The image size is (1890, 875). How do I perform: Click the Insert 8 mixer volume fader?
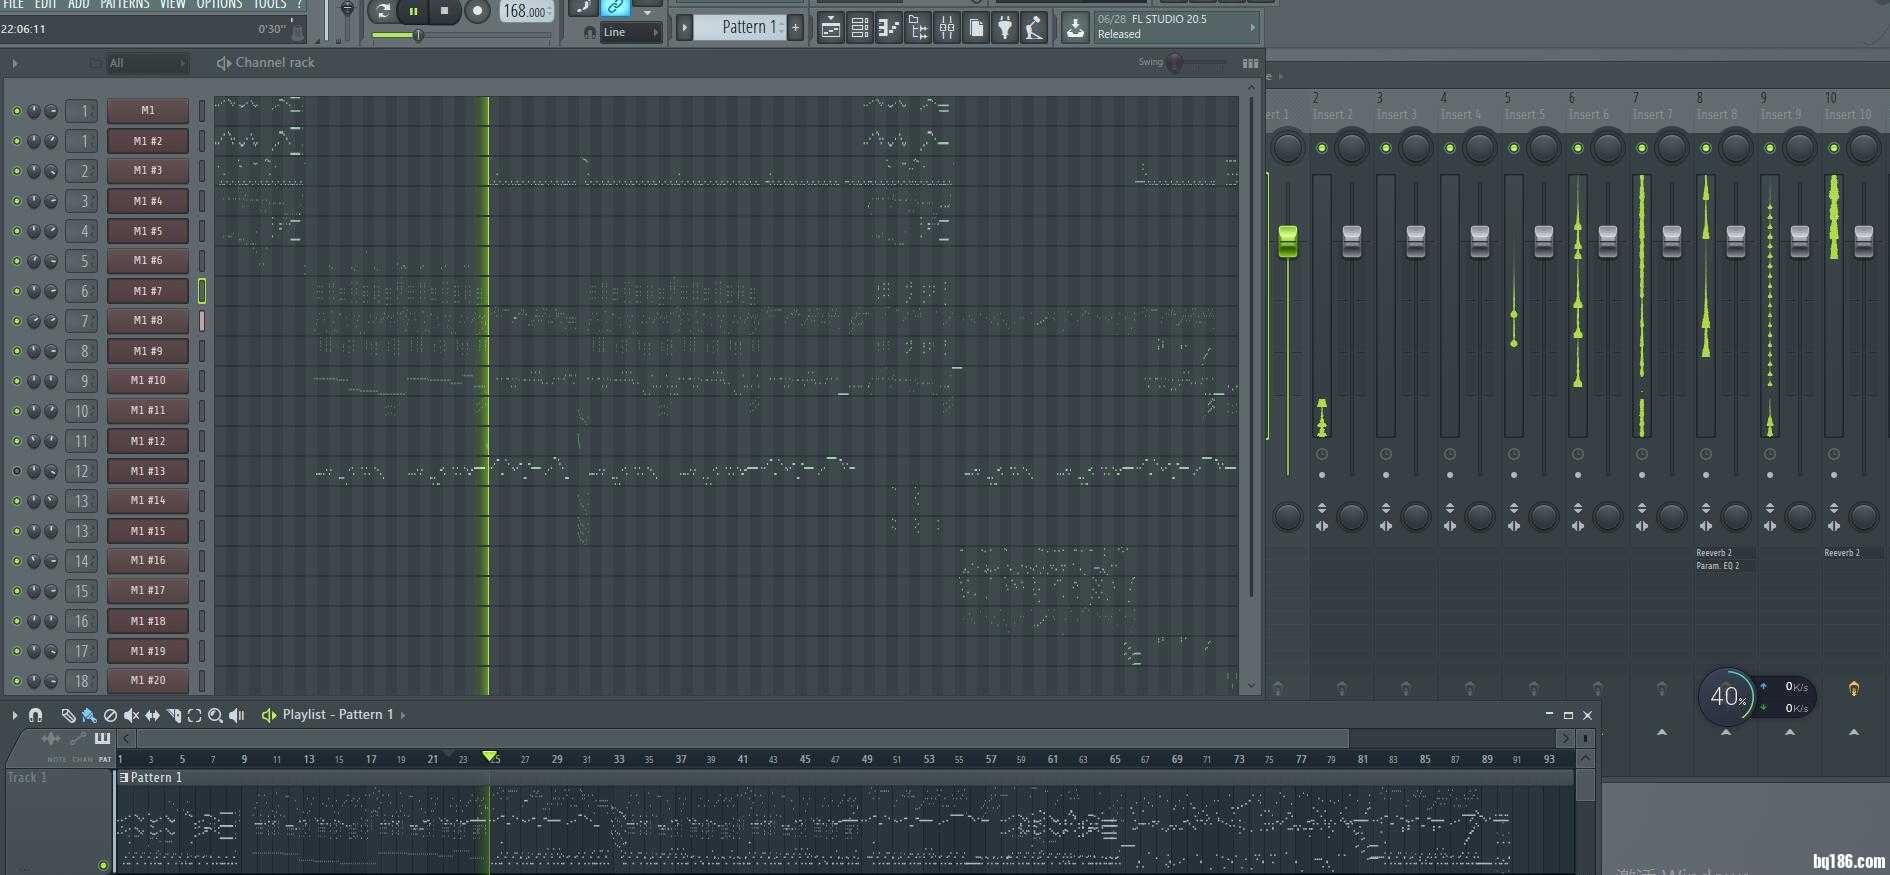click(1735, 240)
